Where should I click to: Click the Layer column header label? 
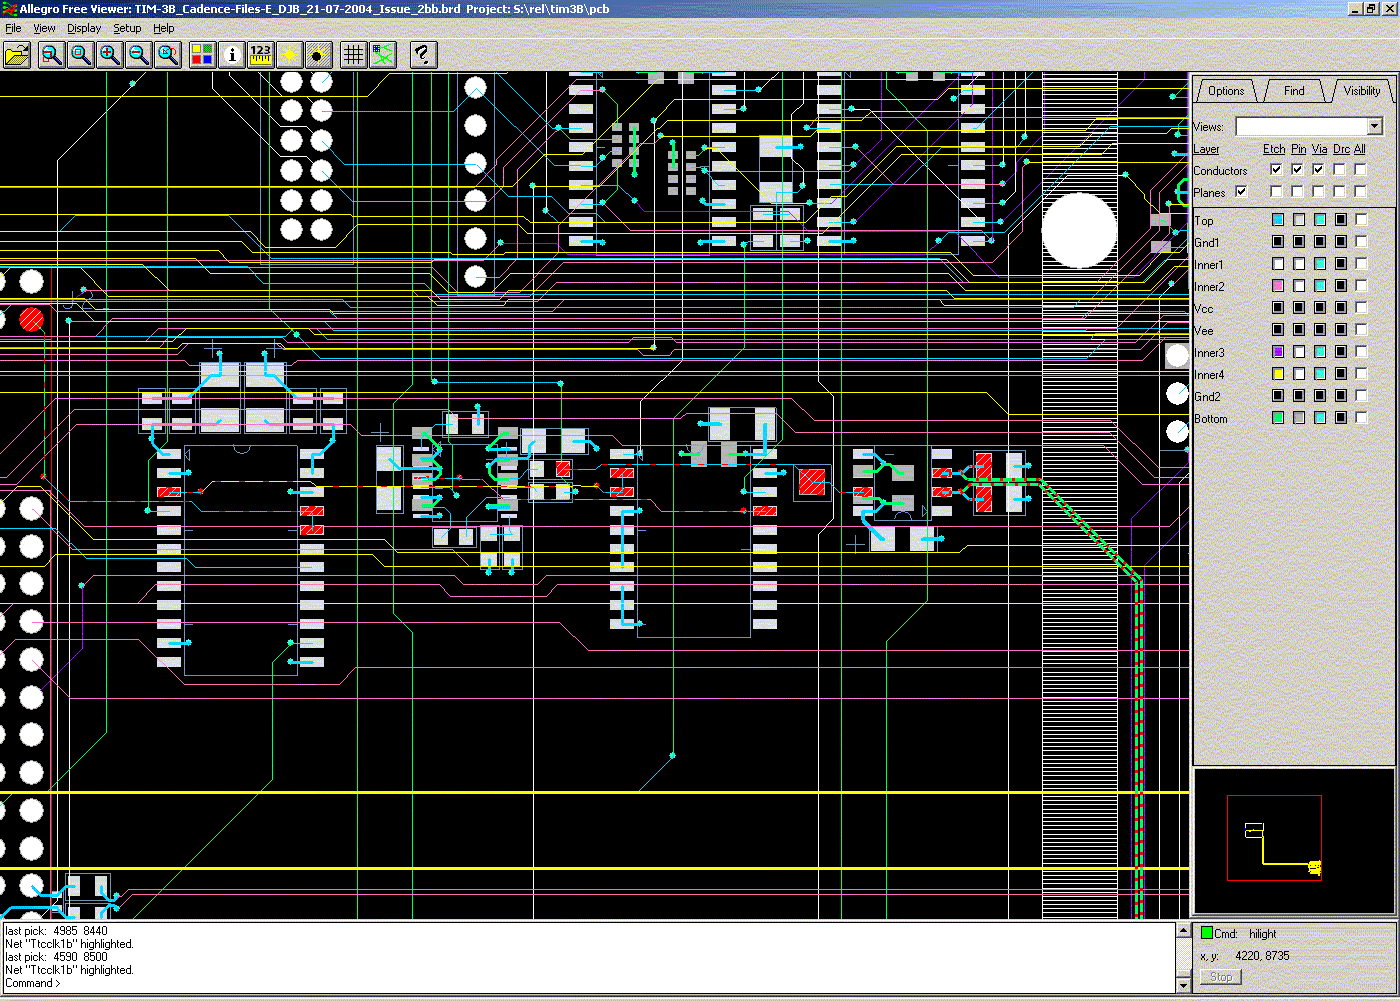click(1206, 149)
